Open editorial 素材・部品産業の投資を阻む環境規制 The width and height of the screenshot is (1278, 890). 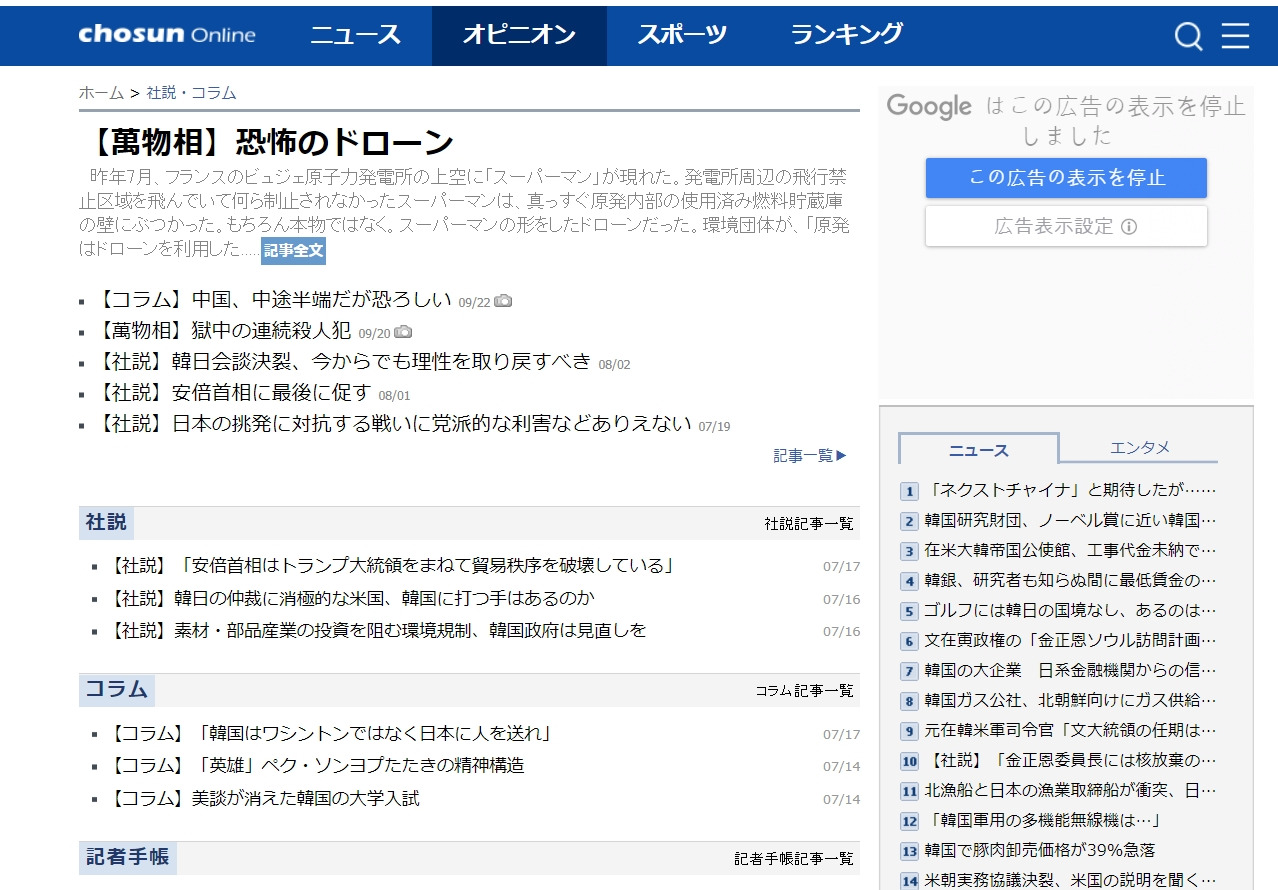coord(377,630)
